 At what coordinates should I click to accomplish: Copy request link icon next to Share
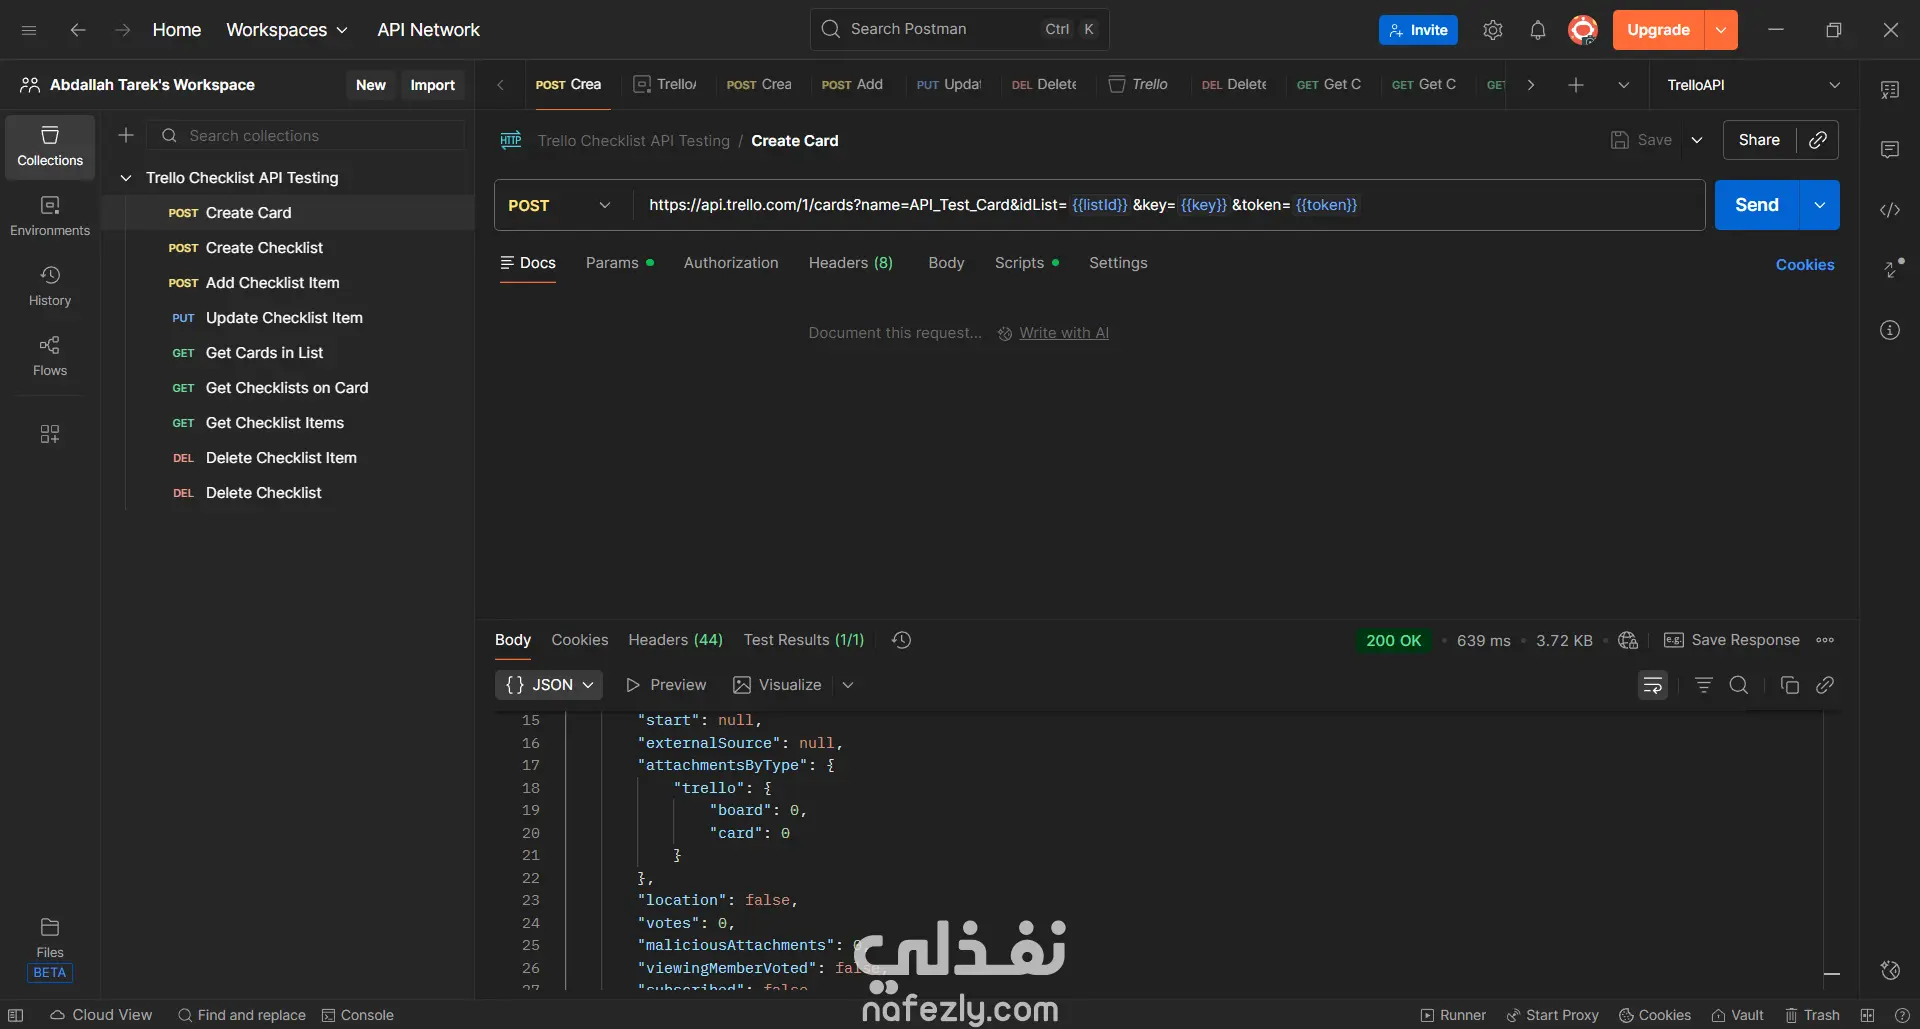(x=1818, y=140)
